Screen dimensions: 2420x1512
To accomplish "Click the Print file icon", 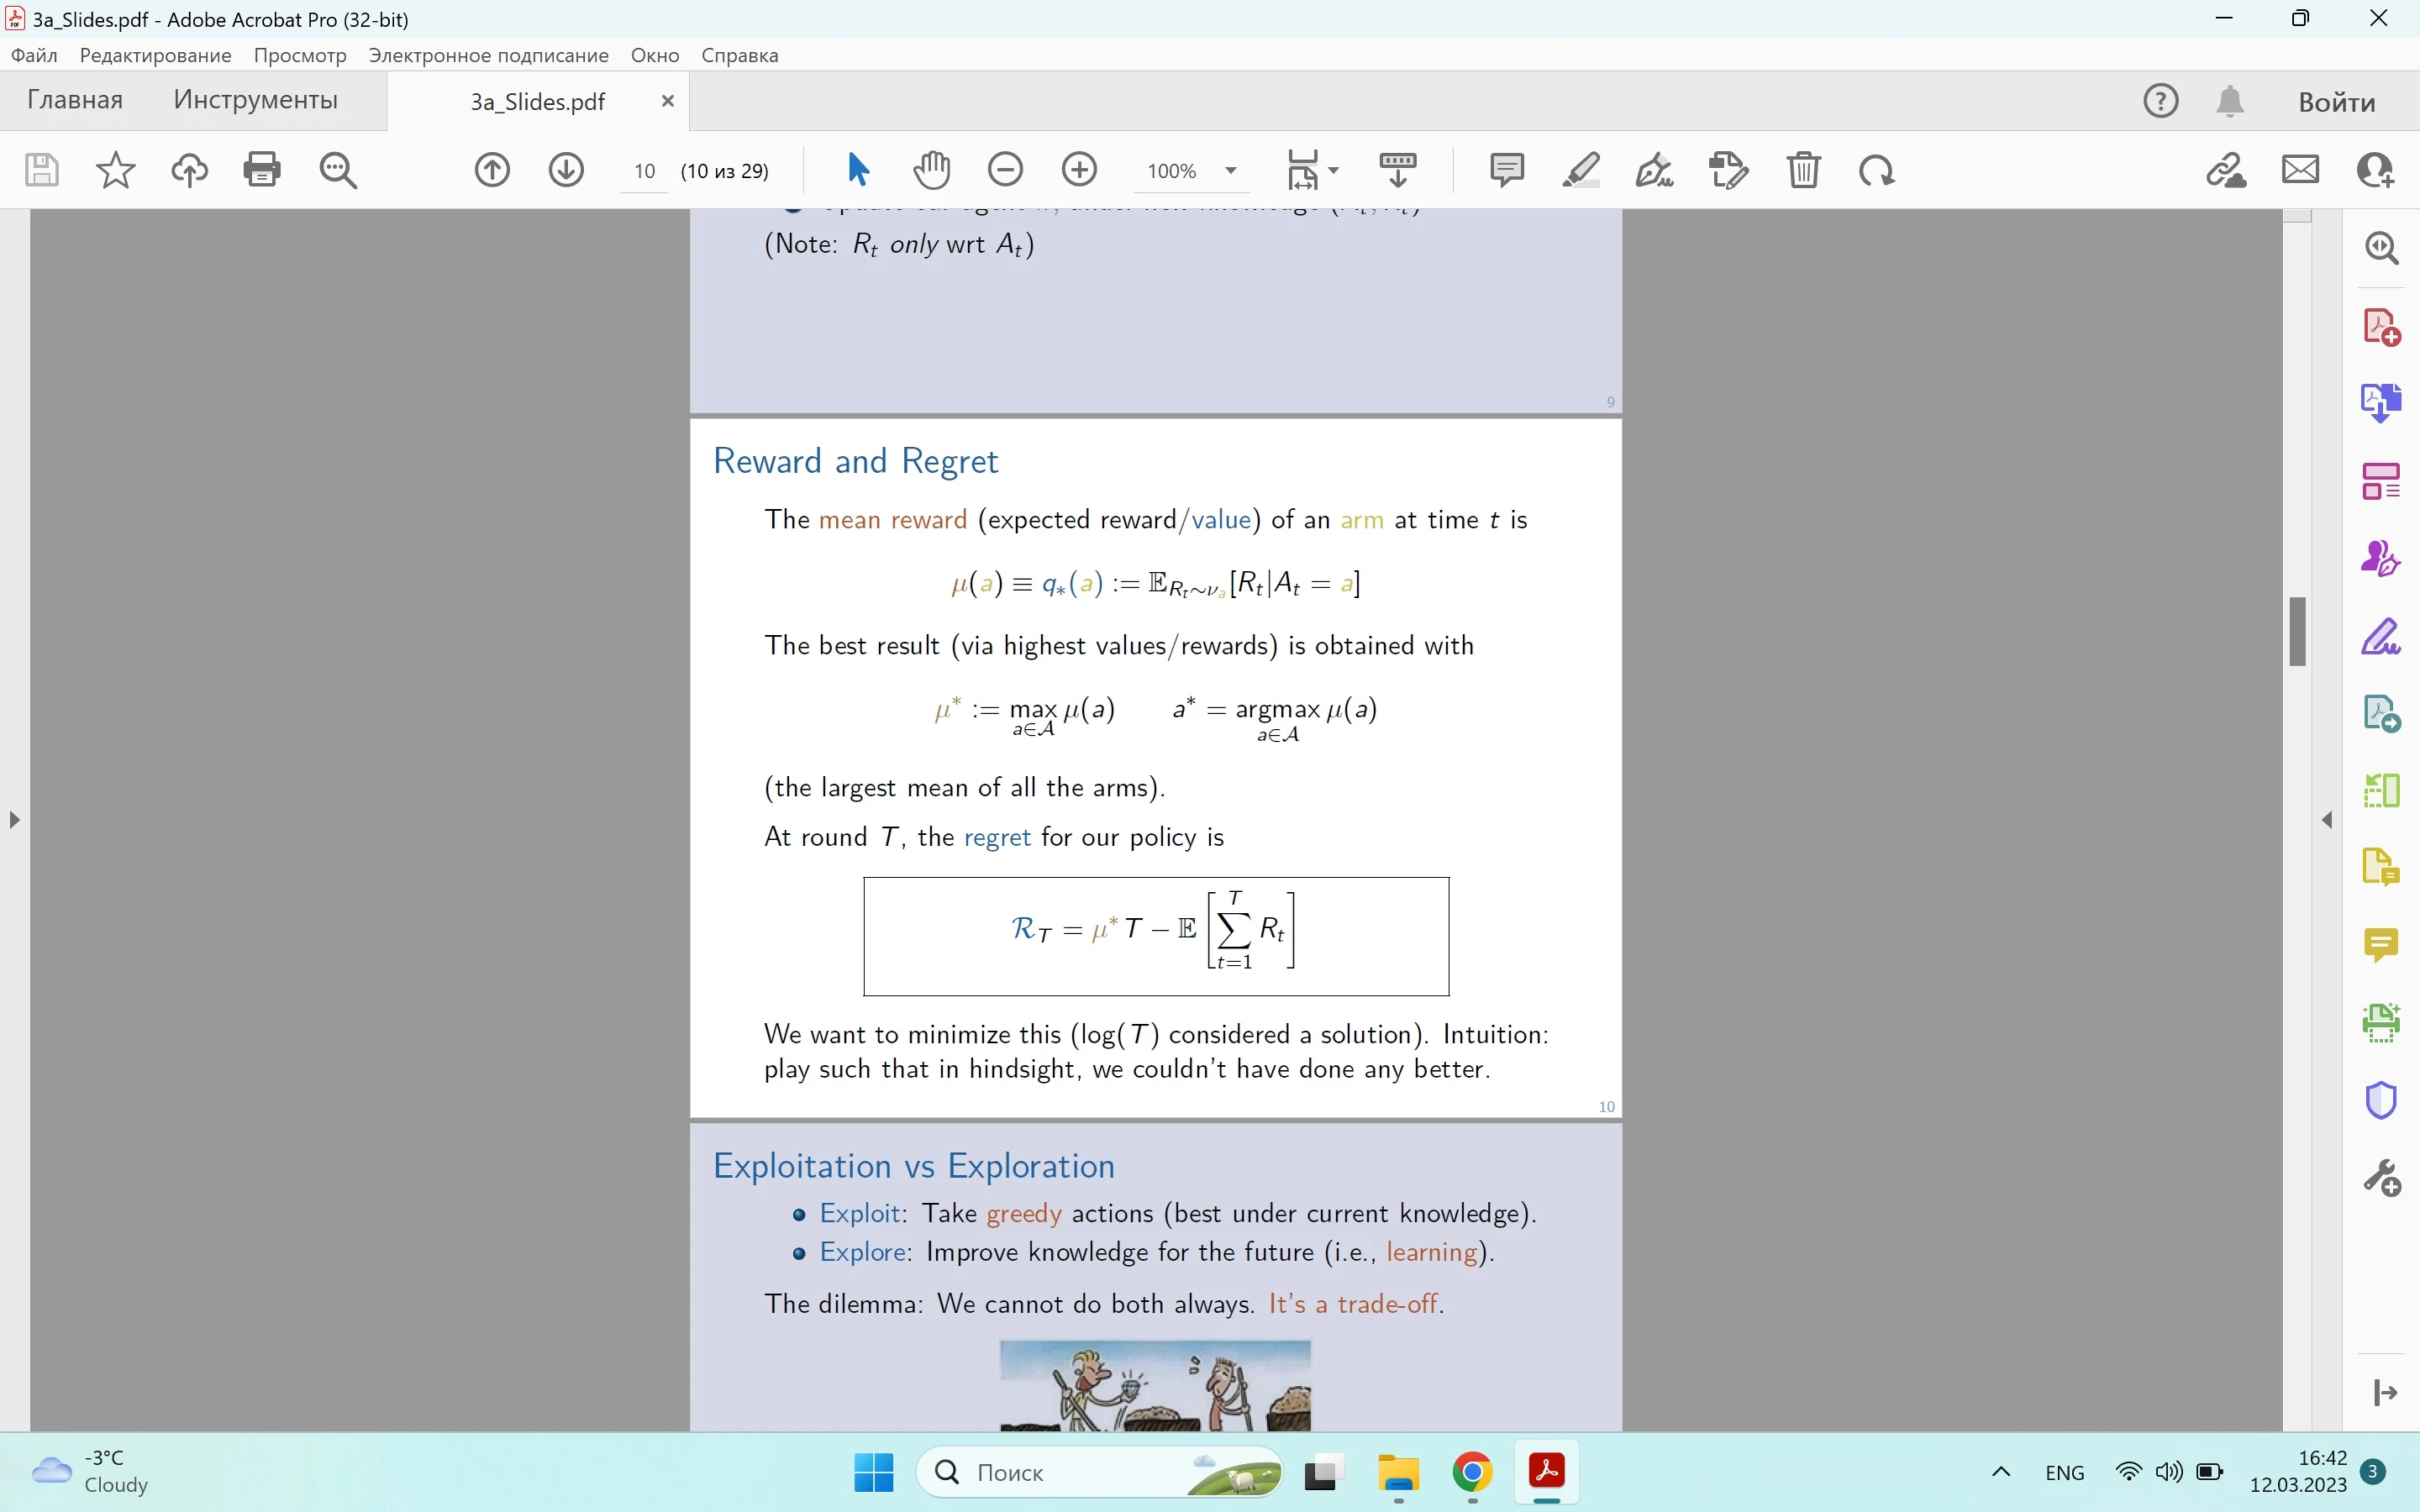I will [x=262, y=170].
